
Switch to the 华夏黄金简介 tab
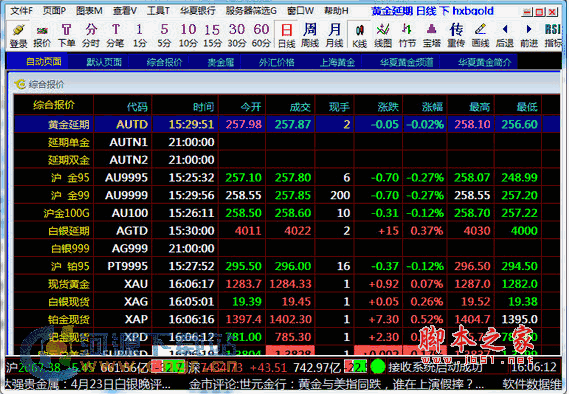pyautogui.click(x=484, y=62)
